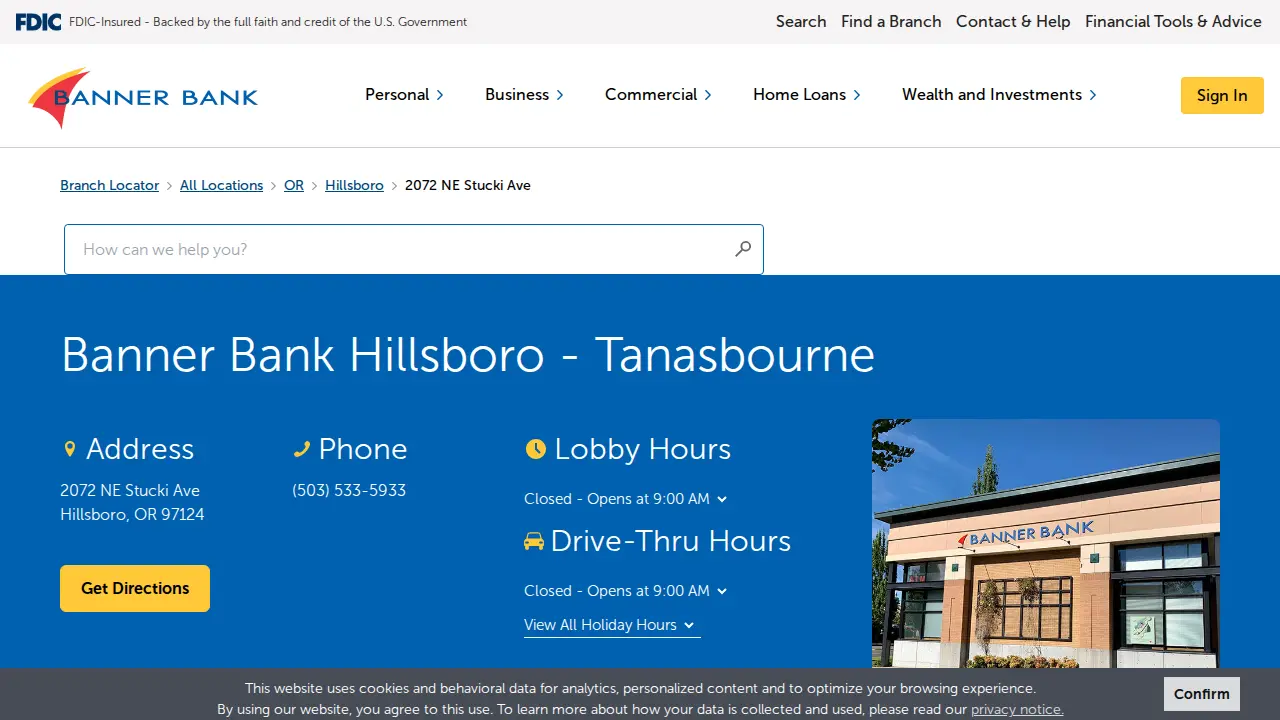The image size is (1280, 720).
Task: Expand the Personal menu
Action: point(405,94)
